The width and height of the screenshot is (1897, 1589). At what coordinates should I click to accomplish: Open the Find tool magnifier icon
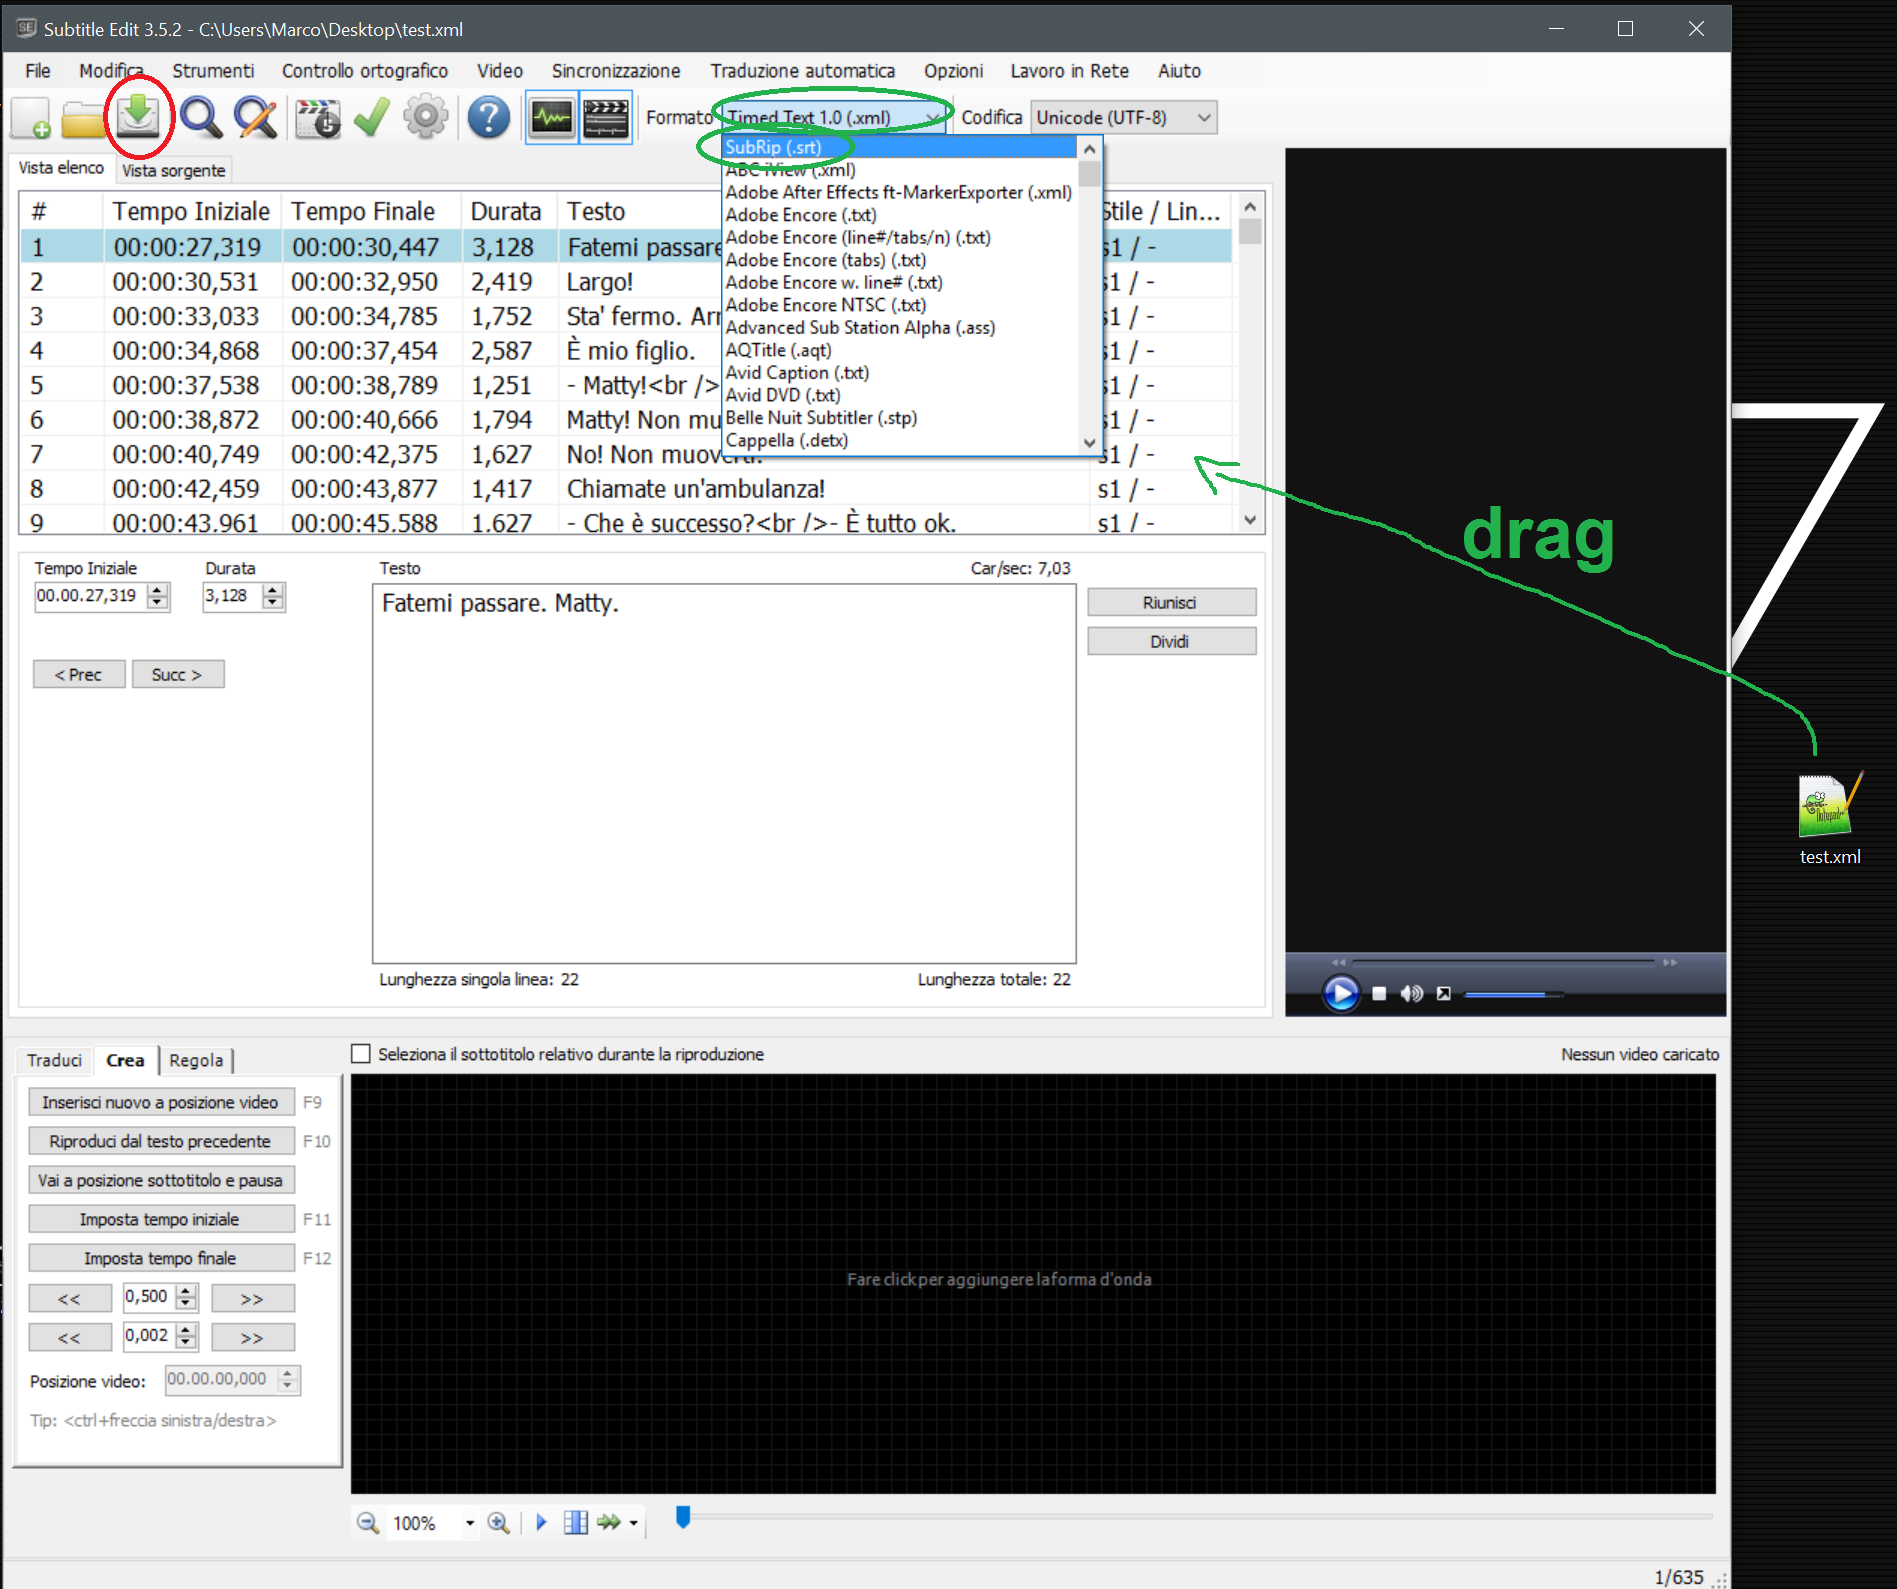pos(201,118)
